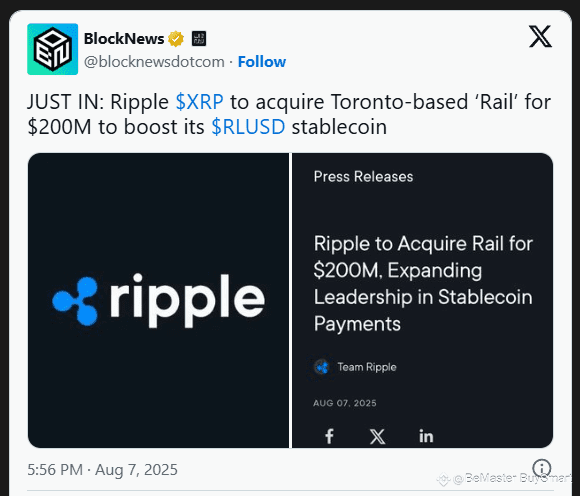Click the Facebook share icon
Screen dimensions: 580x496
pyautogui.click(x=329, y=436)
